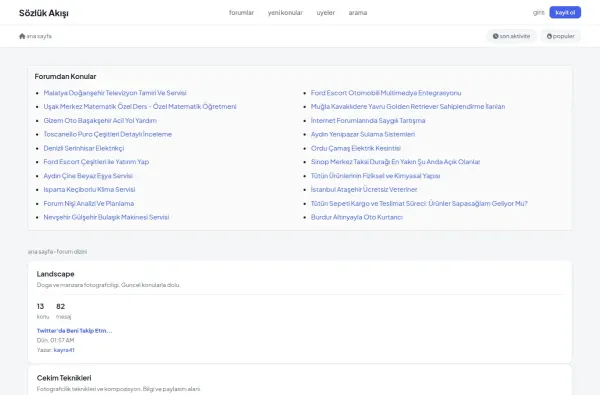
Task: Open Sinop Merkez Taksi Durağı topic
Action: pos(395,162)
